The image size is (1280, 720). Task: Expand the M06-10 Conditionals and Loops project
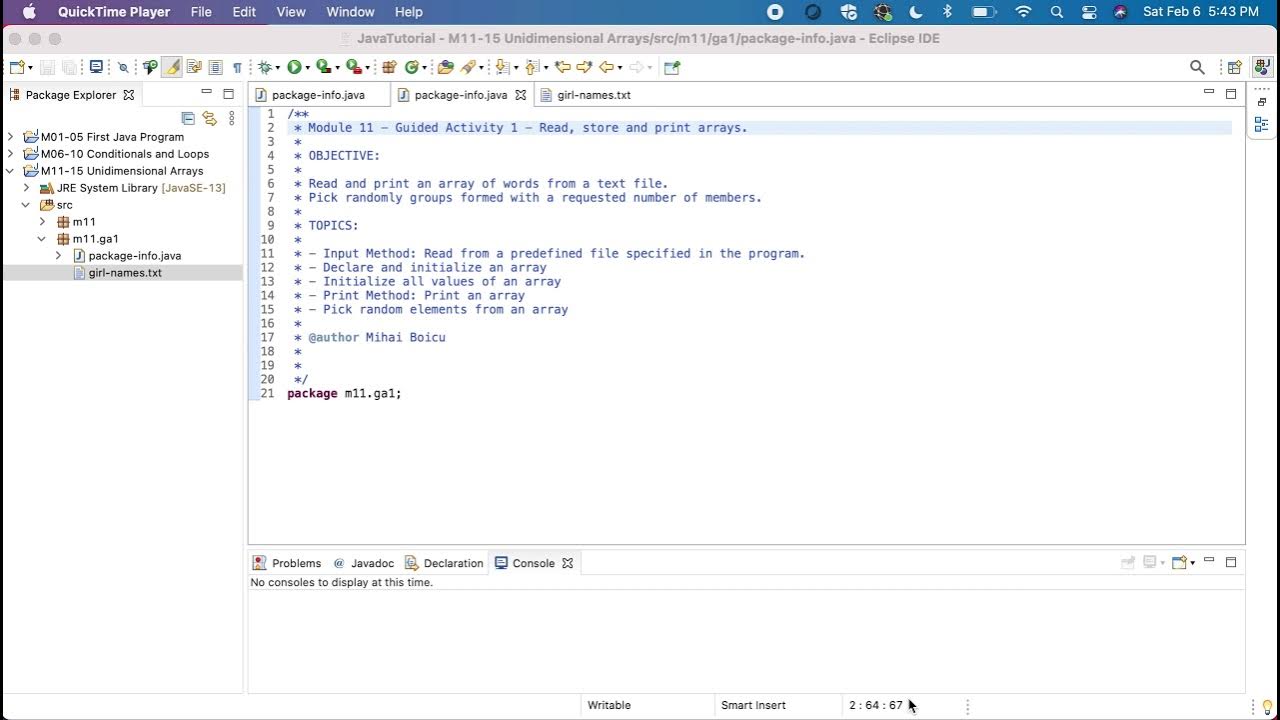(x=10, y=154)
